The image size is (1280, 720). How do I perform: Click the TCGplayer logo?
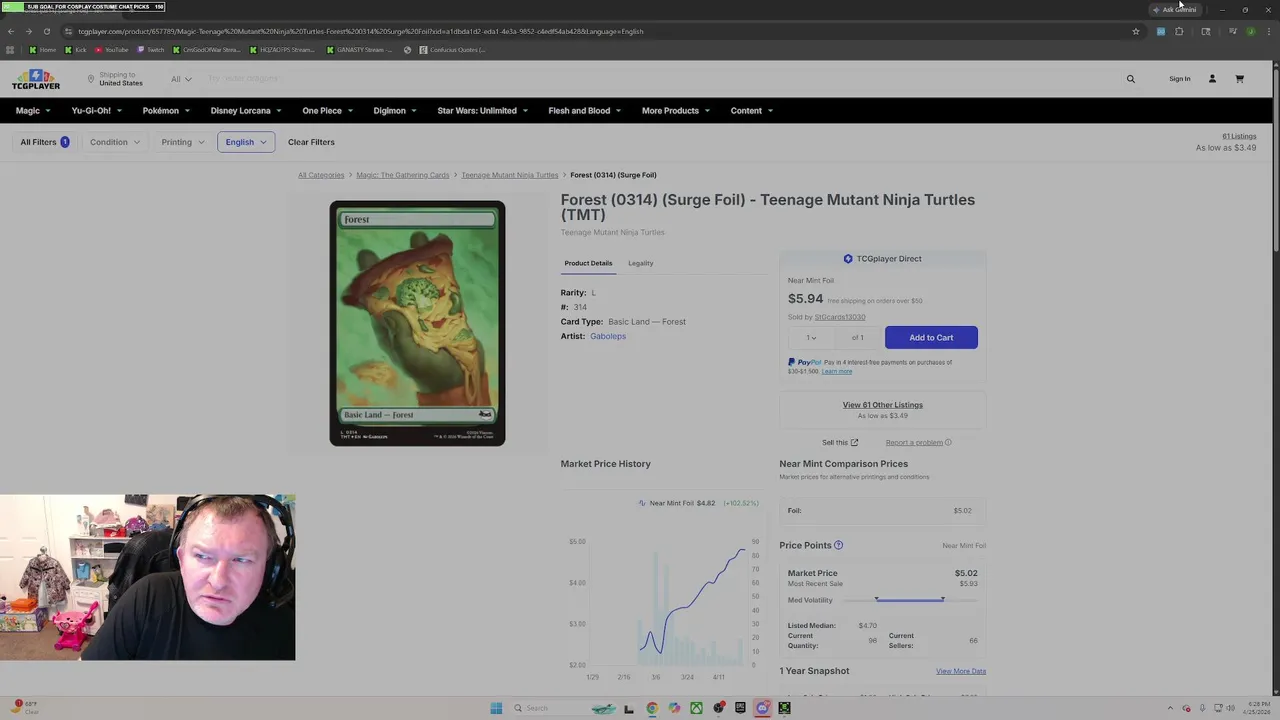click(x=36, y=79)
